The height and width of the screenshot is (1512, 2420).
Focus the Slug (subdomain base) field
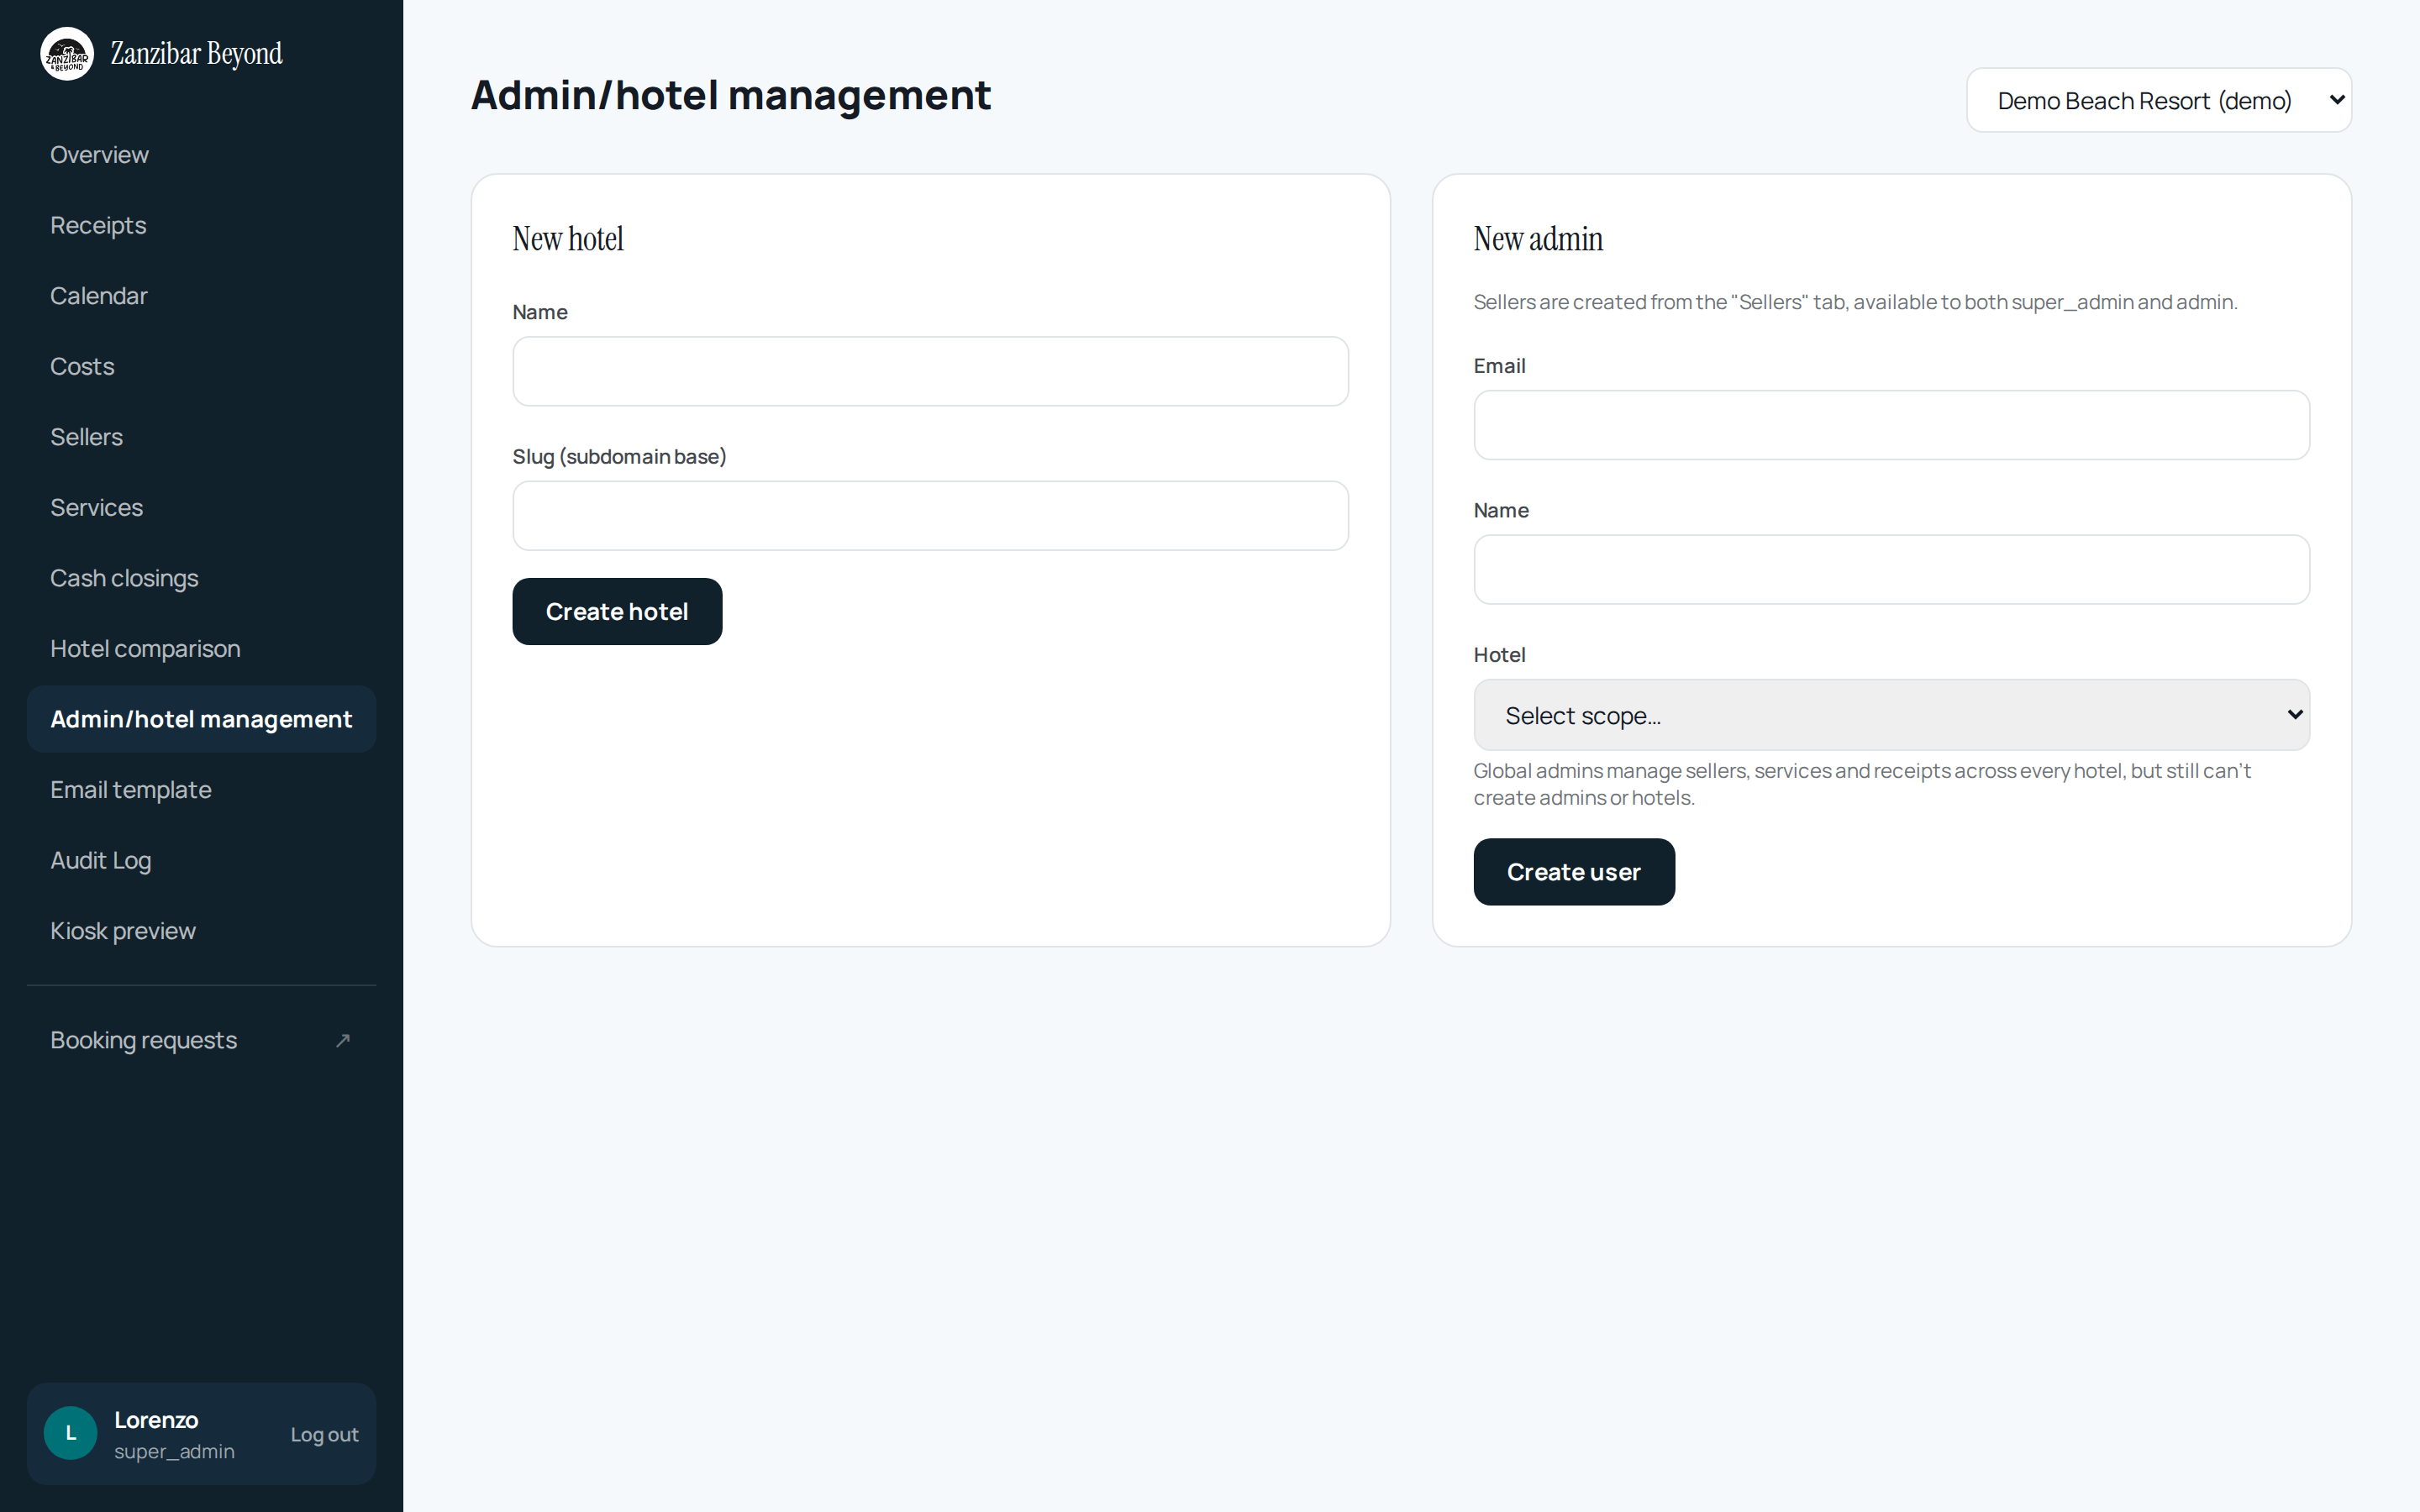click(930, 516)
